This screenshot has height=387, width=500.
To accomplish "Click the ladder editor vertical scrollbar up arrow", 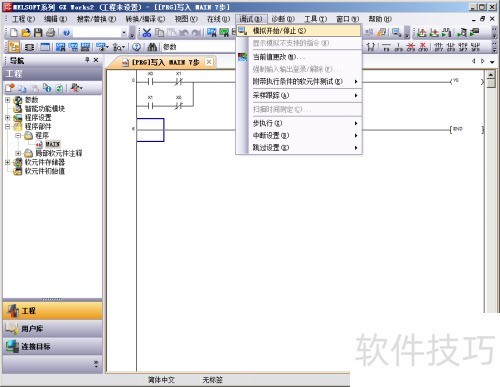I will (491, 74).
